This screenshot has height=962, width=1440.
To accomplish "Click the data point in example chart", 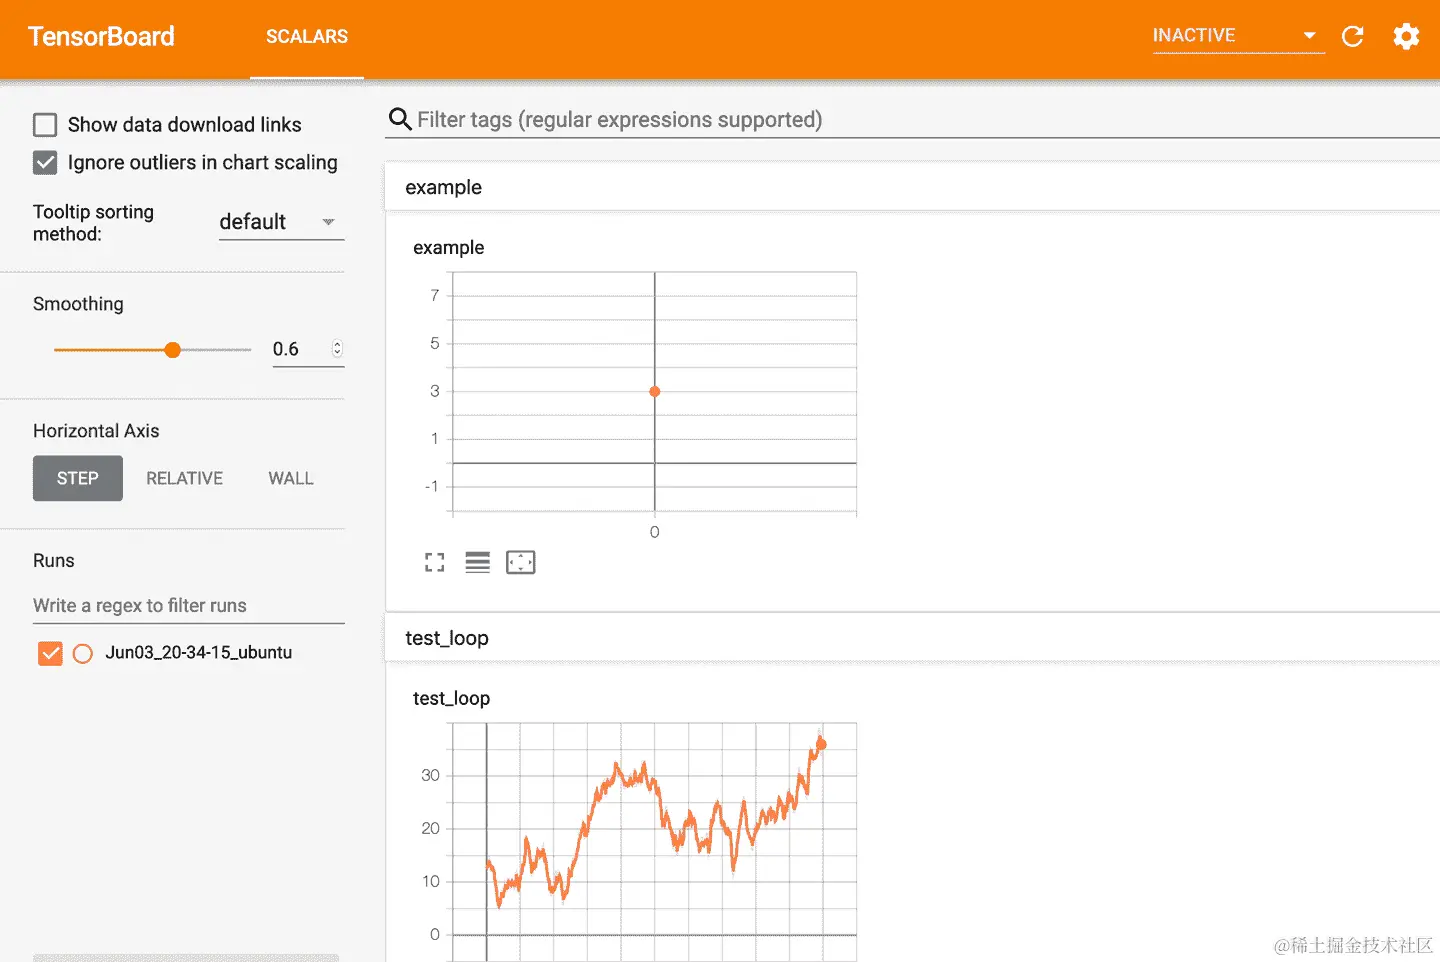I will (x=655, y=392).
